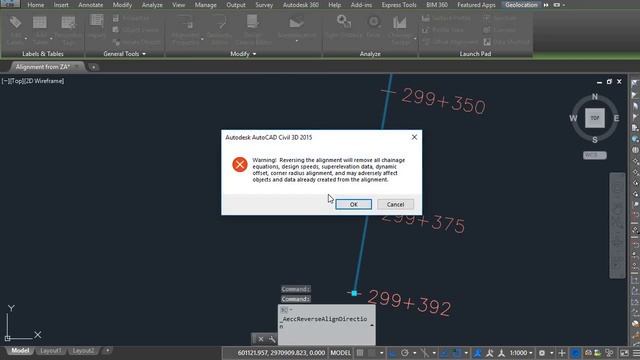Cancel the reverse alignment warning dialog
Viewport: 640px width, 360px height.
(x=395, y=204)
